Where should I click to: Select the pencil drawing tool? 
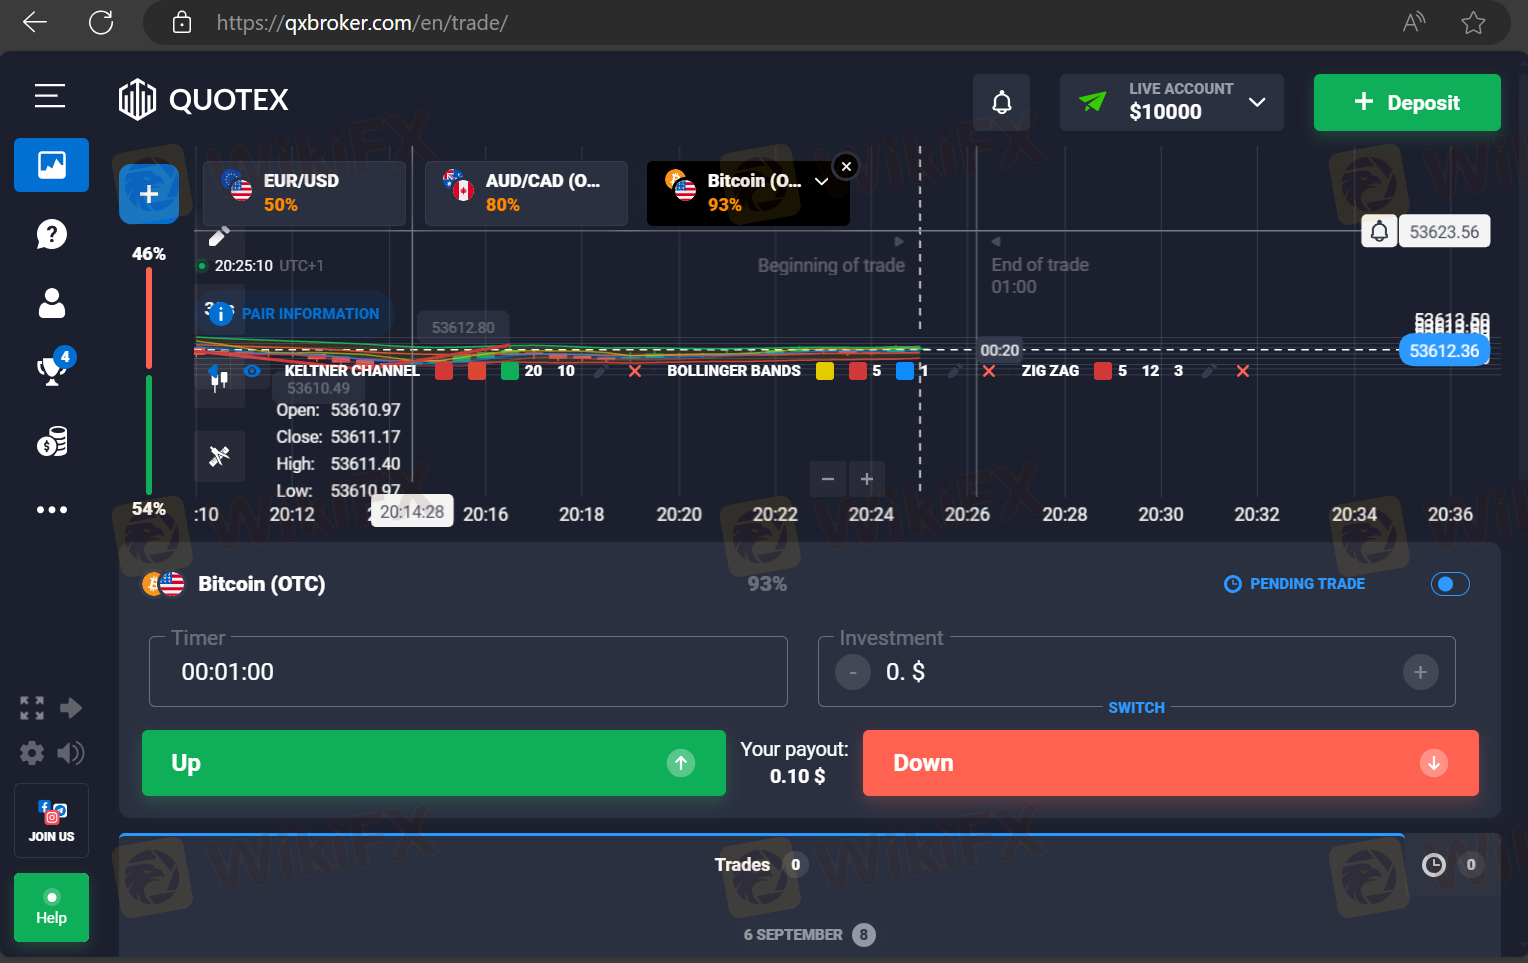219,236
